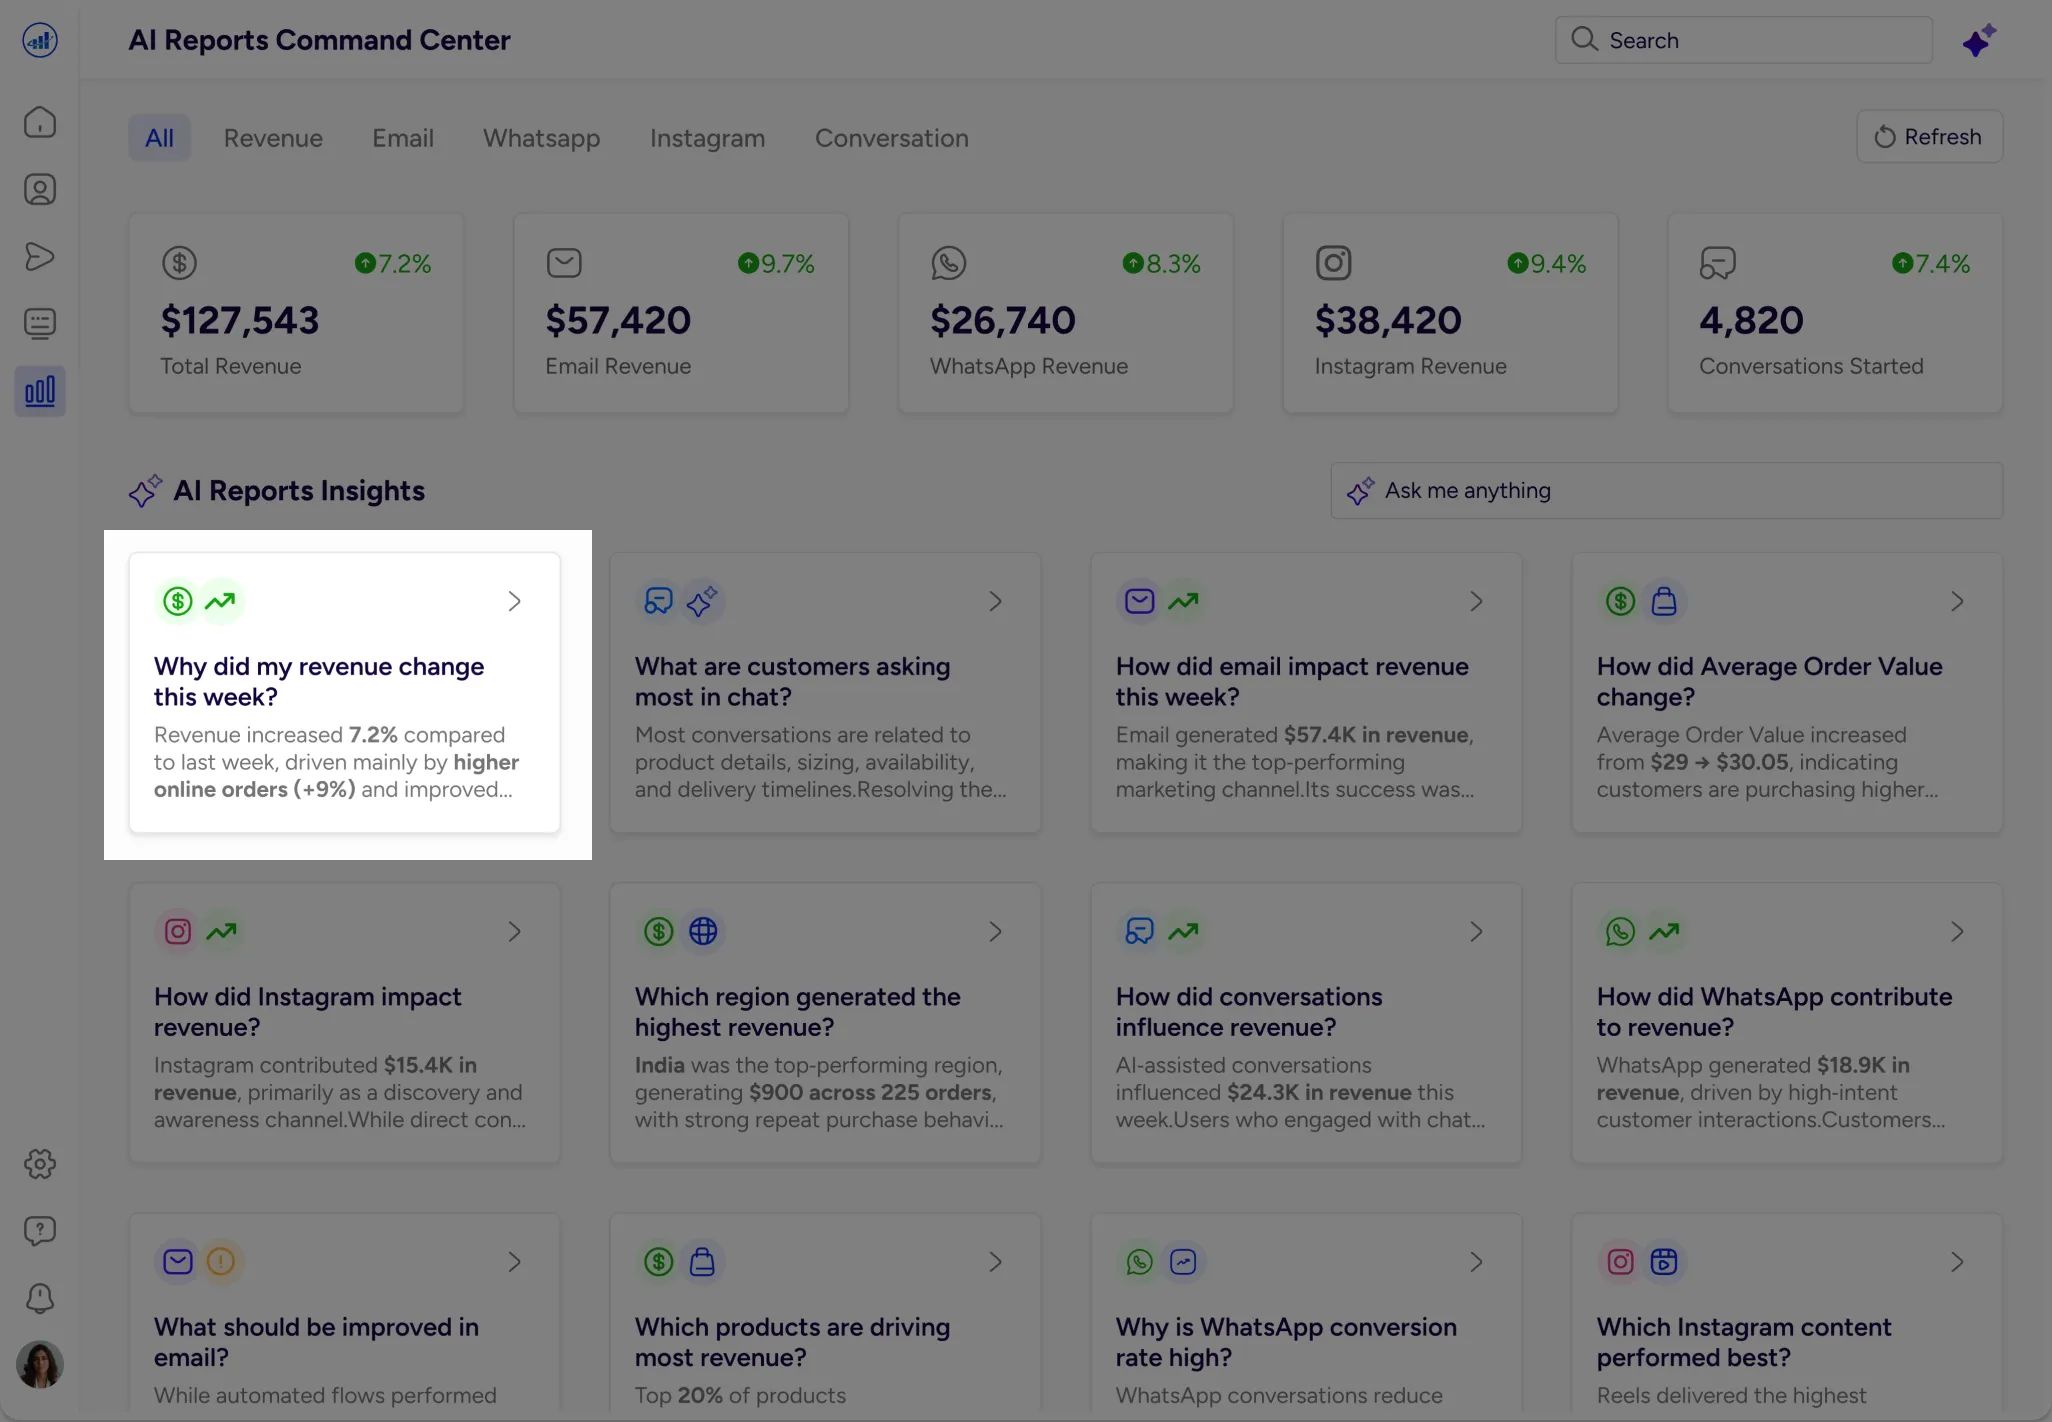Click user profile avatar photo
The height and width of the screenshot is (1422, 2052).
pos(40,1364)
